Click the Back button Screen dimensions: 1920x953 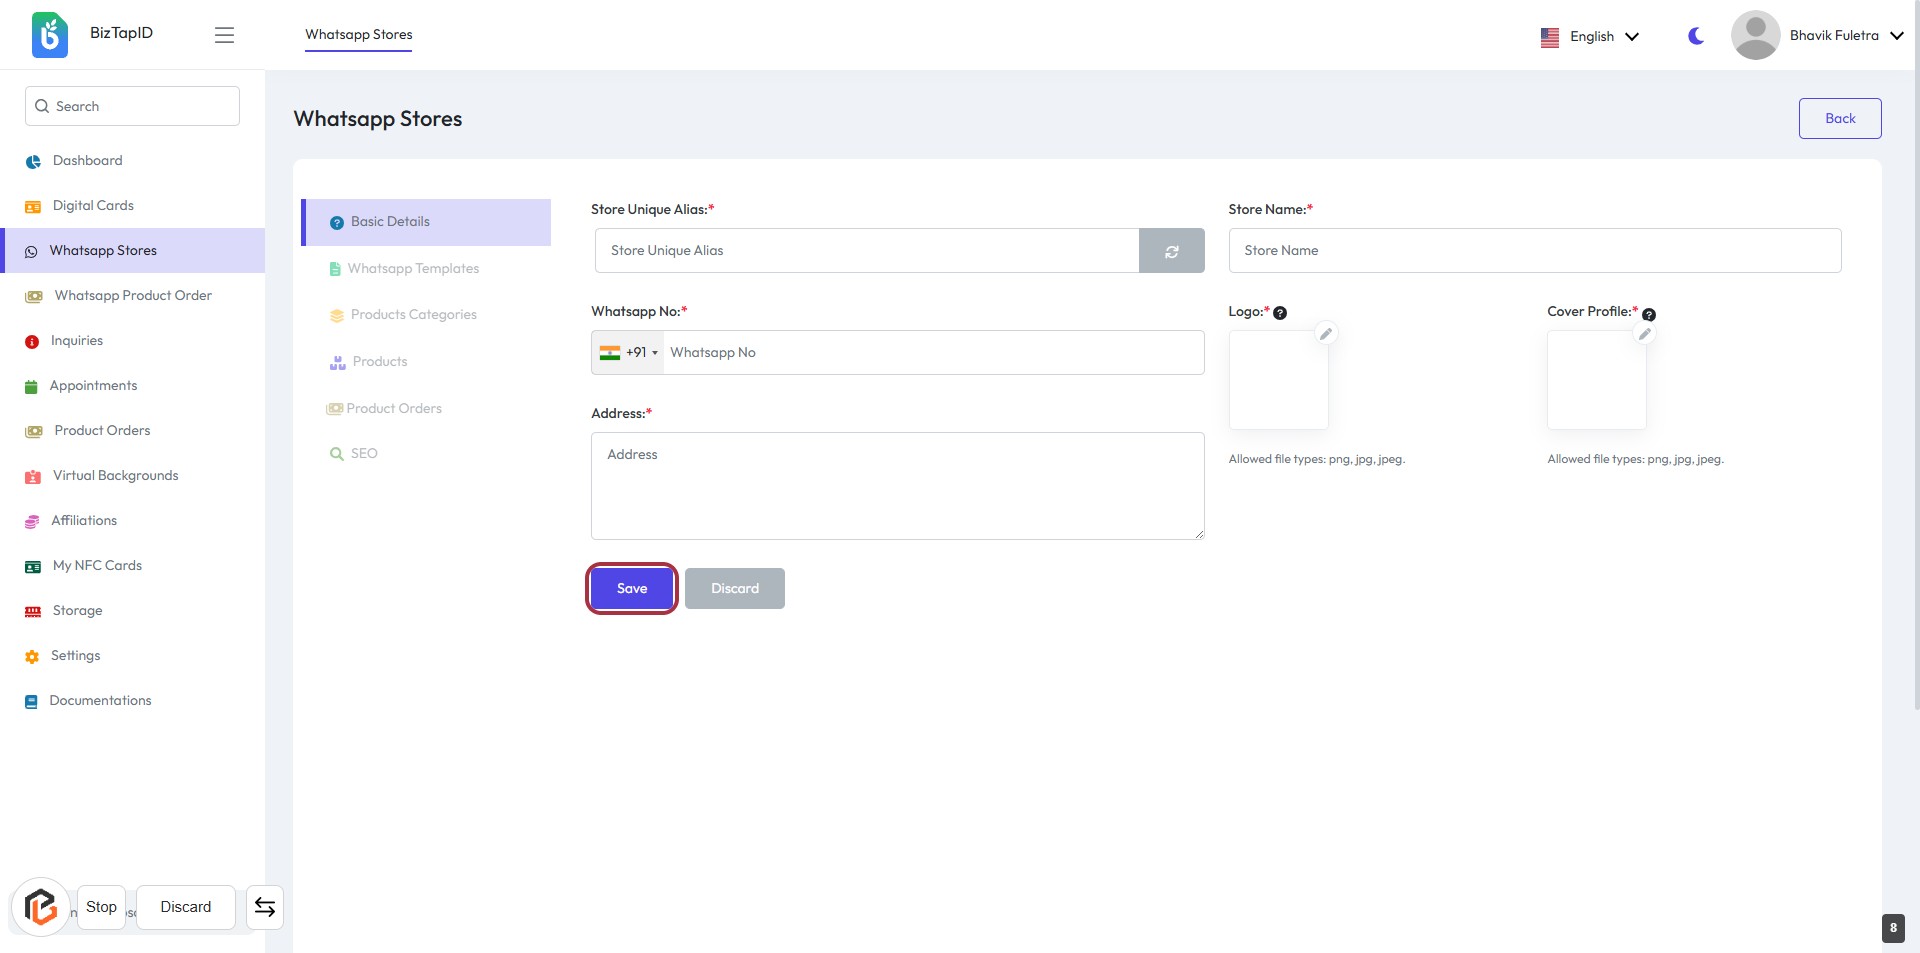coord(1839,119)
